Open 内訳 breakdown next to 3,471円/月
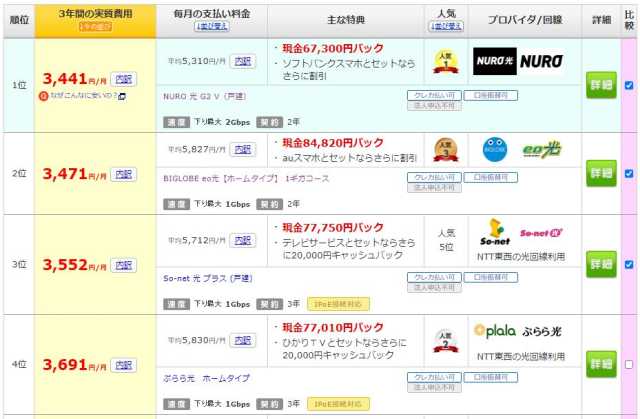The width and height of the screenshot is (640, 419). pyautogui.click(x=124, y=174)
